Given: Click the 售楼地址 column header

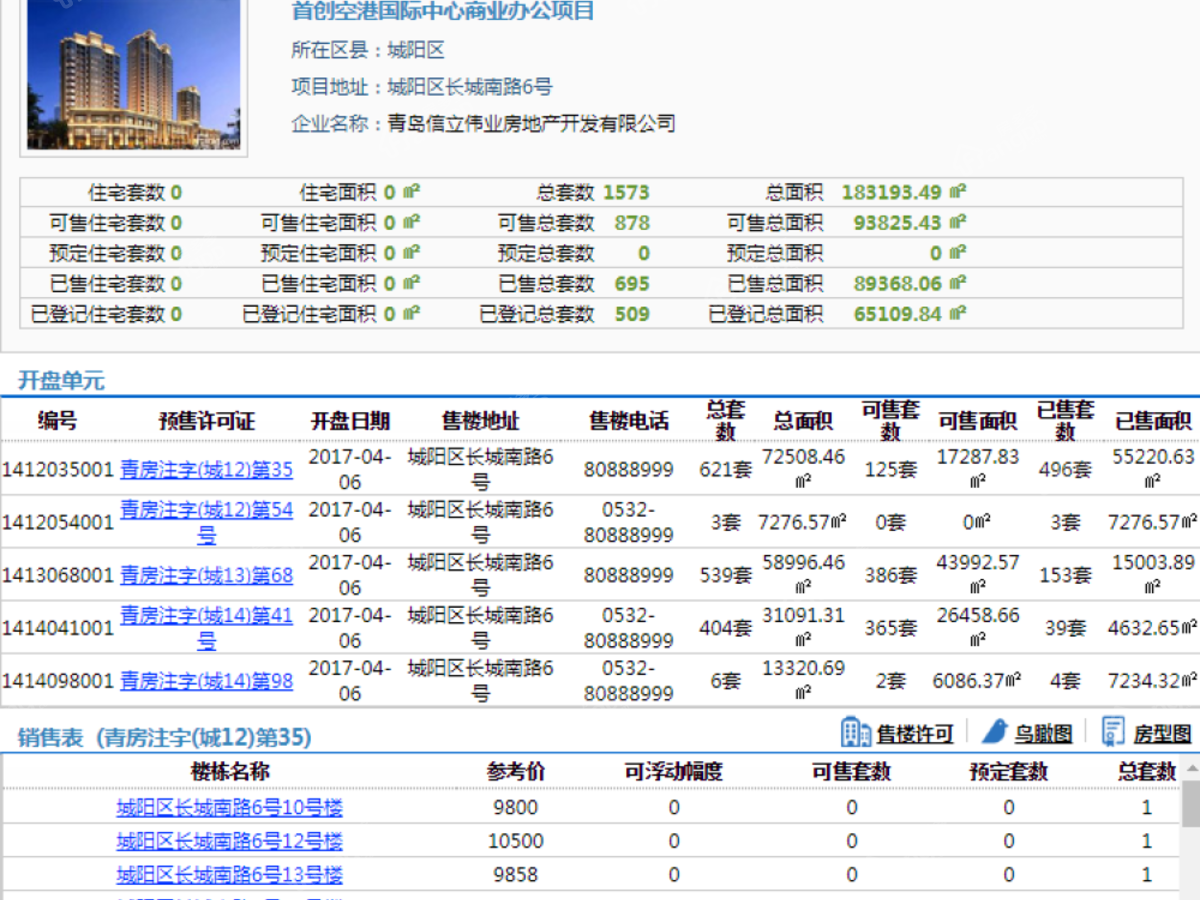Looking at the screenshot, I should point(481,421).
